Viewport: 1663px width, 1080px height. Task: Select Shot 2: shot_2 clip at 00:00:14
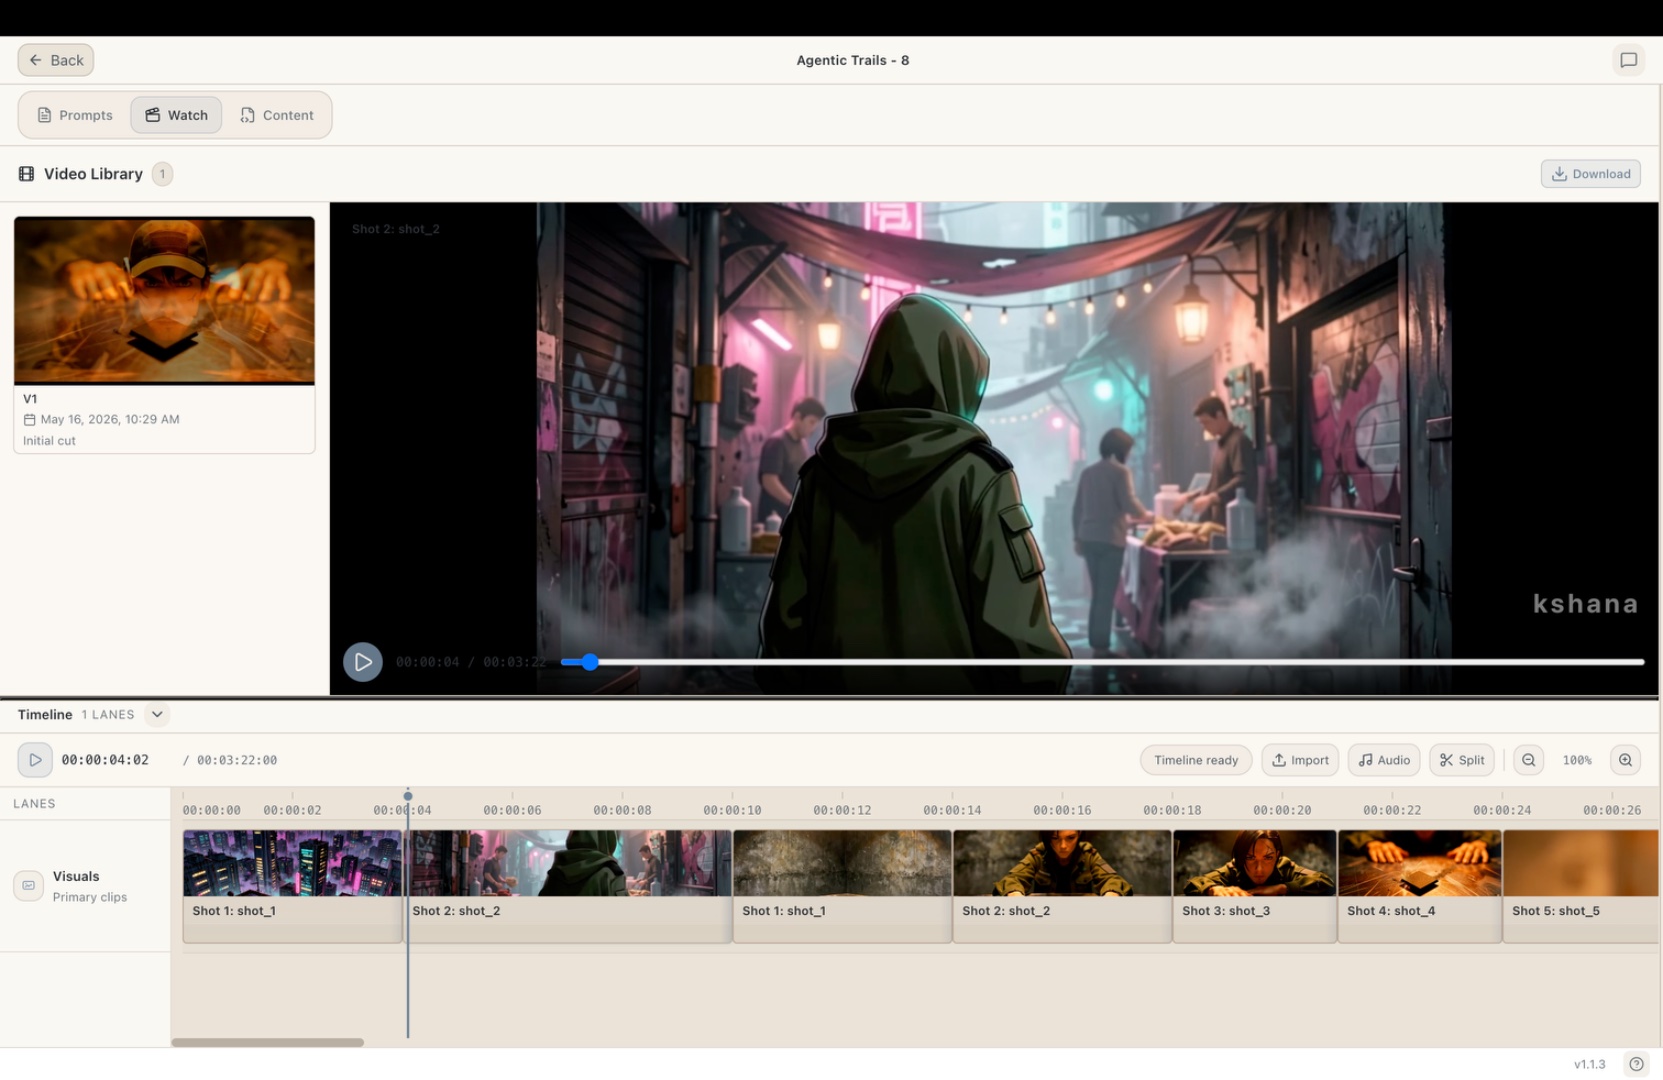[1062, 886]
